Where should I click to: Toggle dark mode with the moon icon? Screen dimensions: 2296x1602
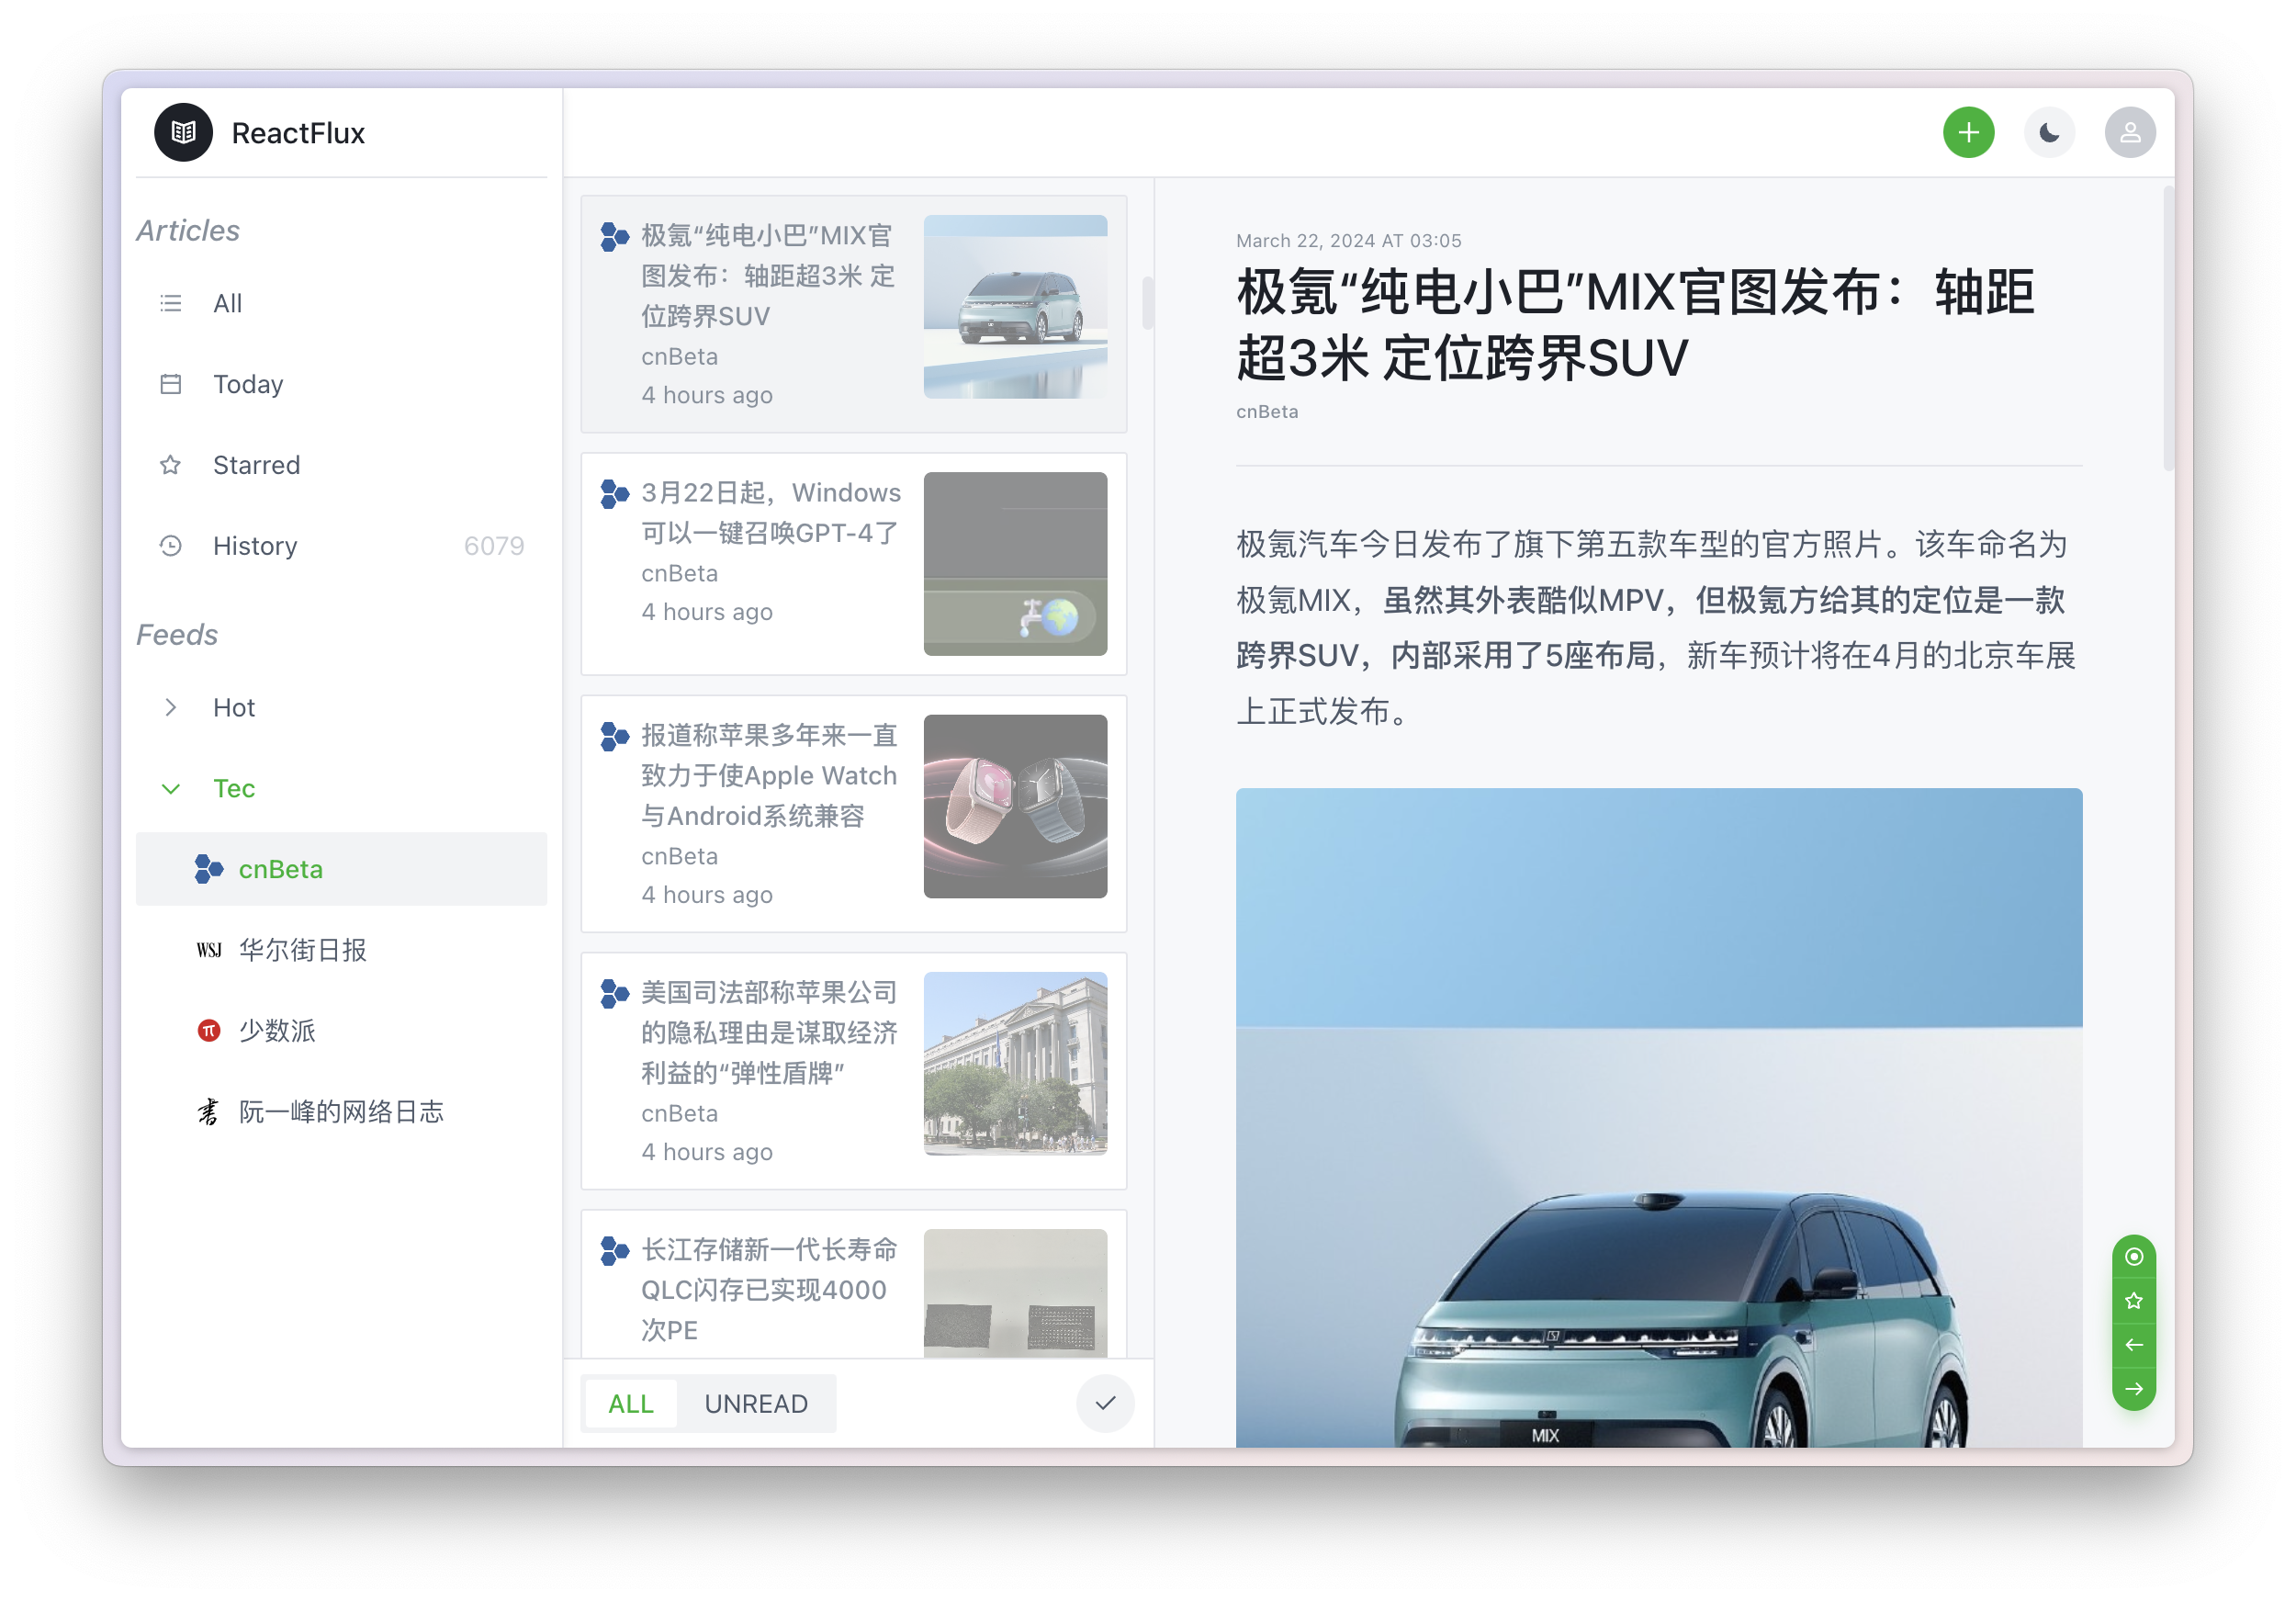(2049, 133)
